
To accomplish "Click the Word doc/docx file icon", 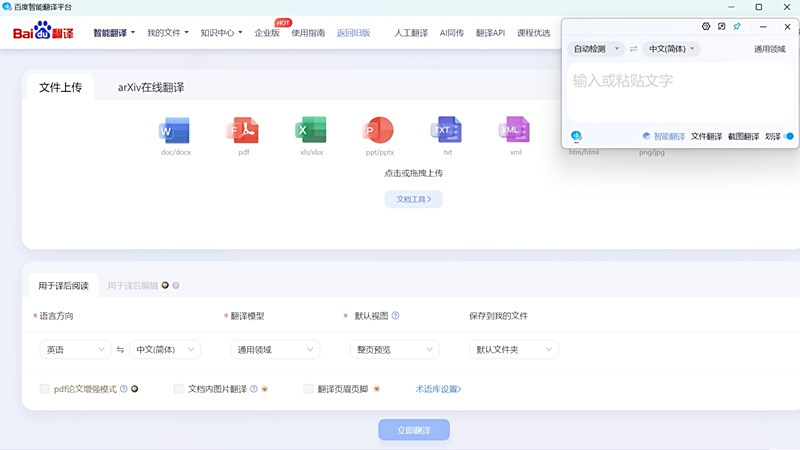I will pos(174,130).
